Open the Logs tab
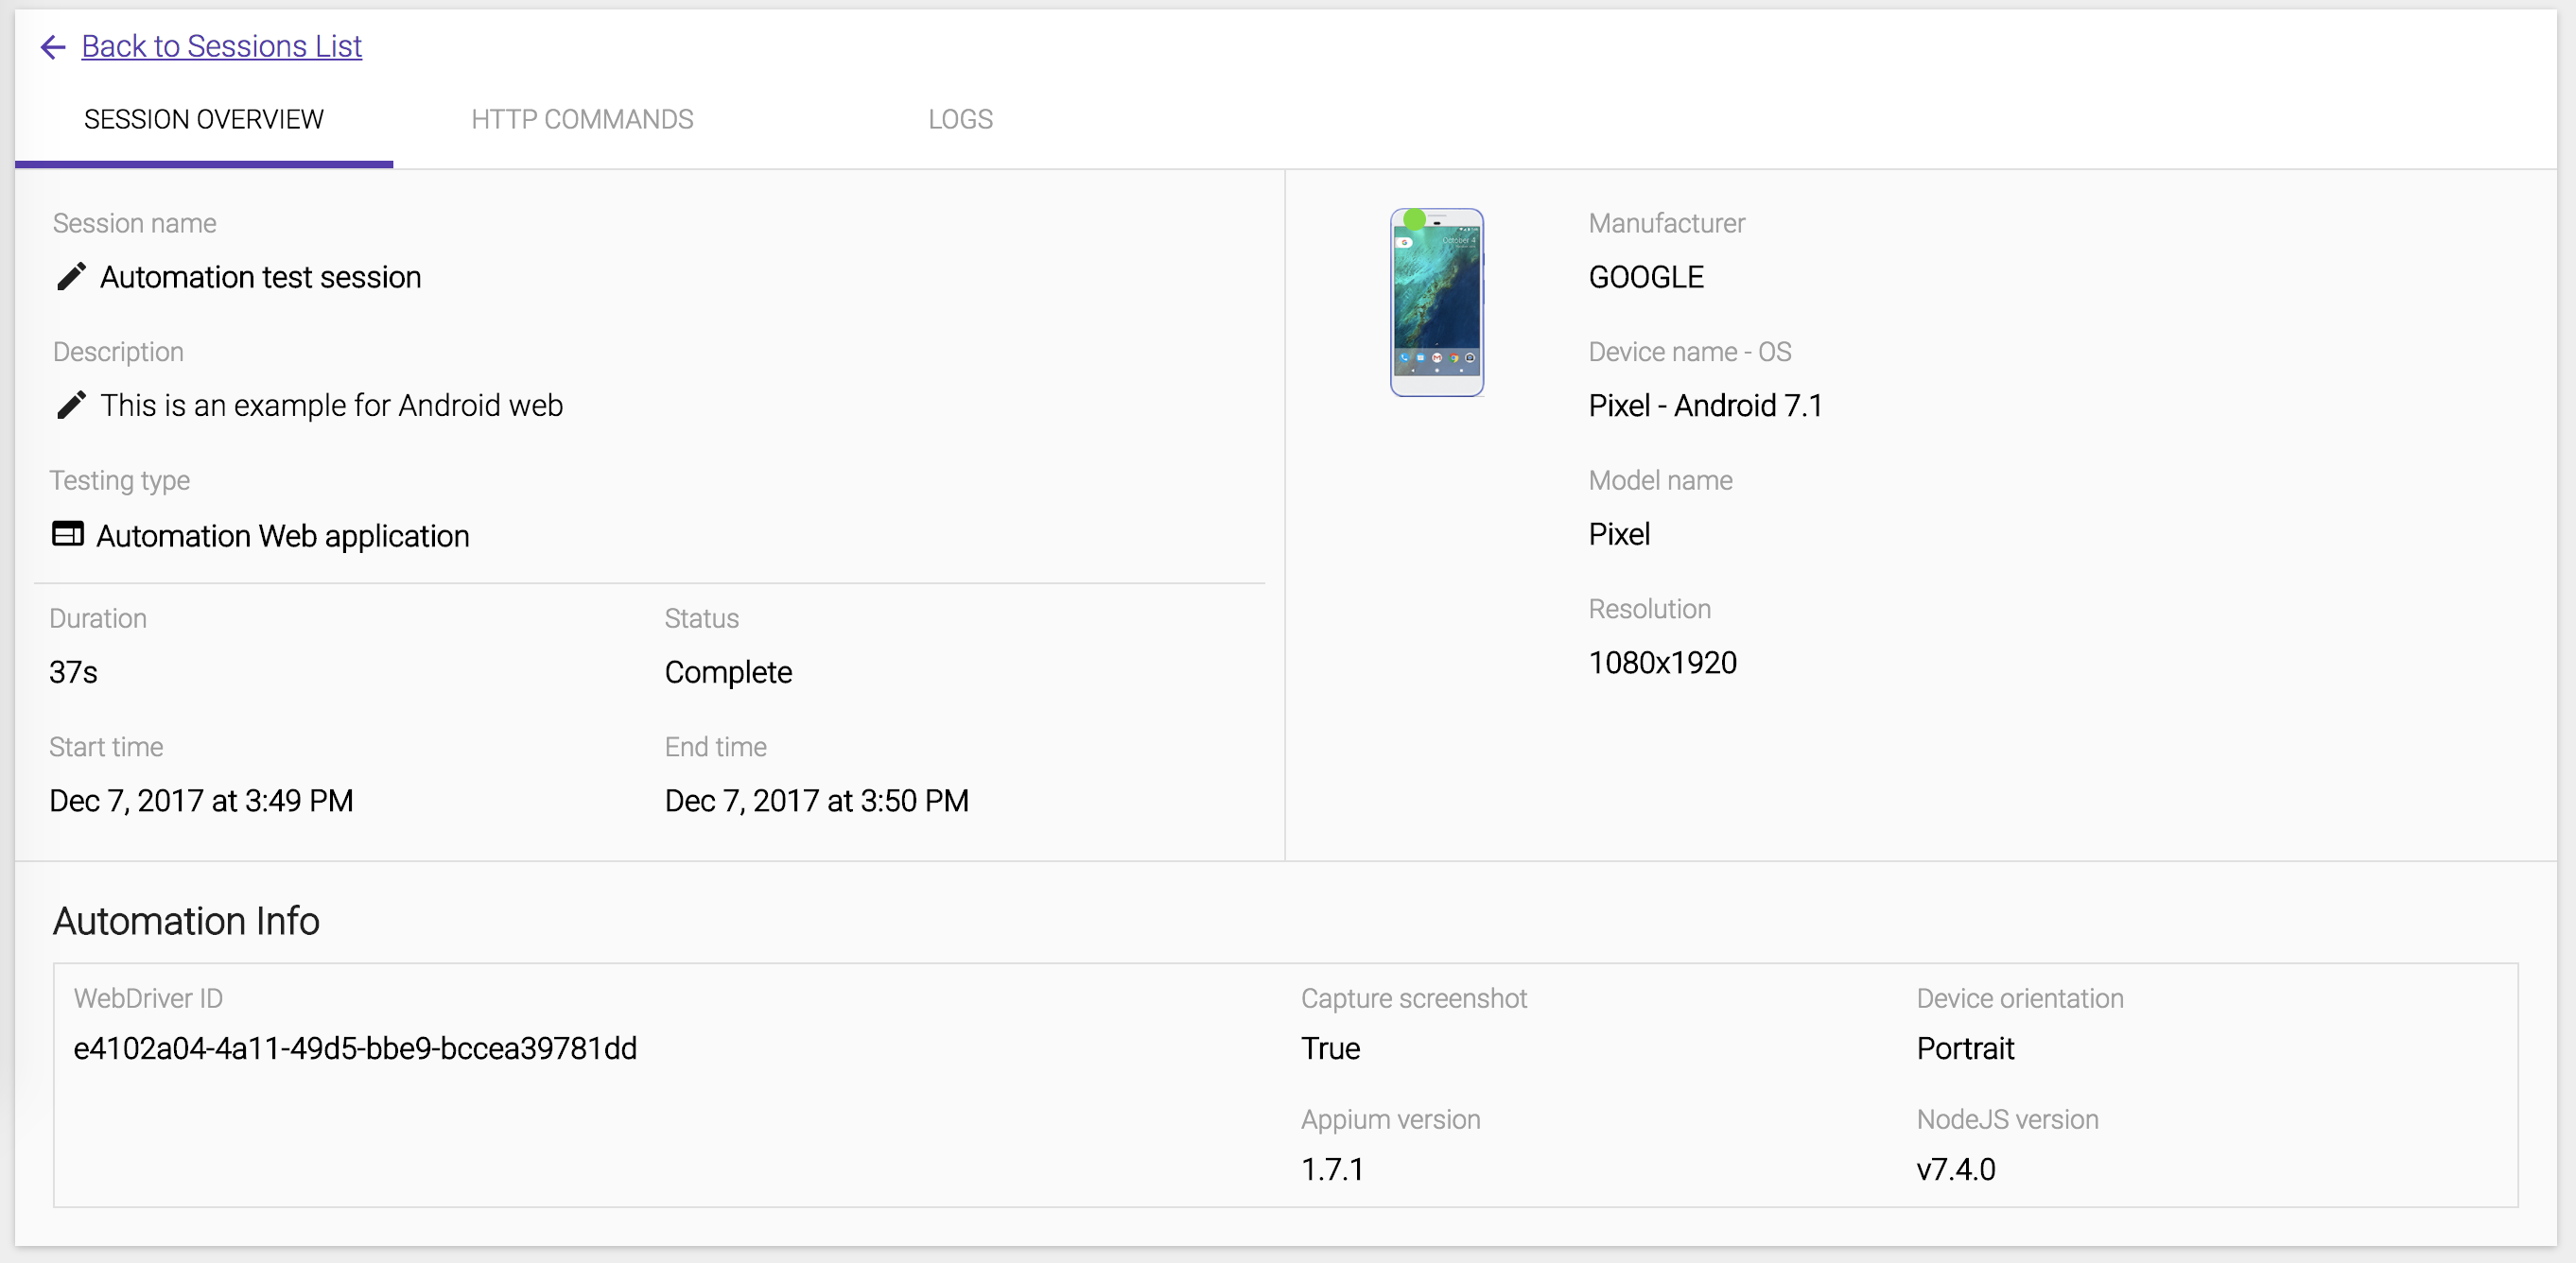The height and width of the screenshot is (1263, 2576). tap(960, 119)
